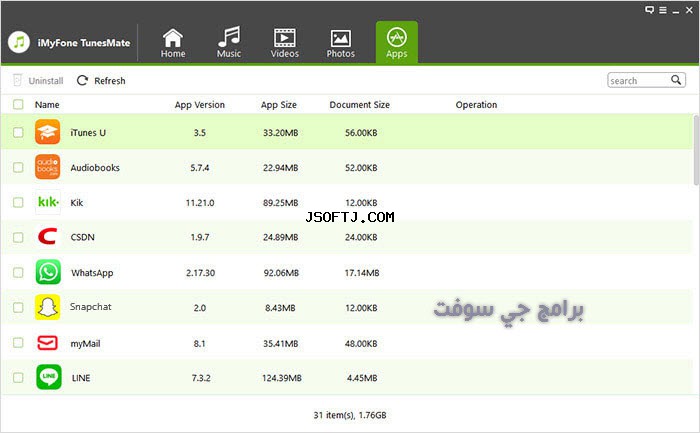Screen dimensions: 700x433
Task: Click the Kik app icon
Action: click(x=48, y=202)
